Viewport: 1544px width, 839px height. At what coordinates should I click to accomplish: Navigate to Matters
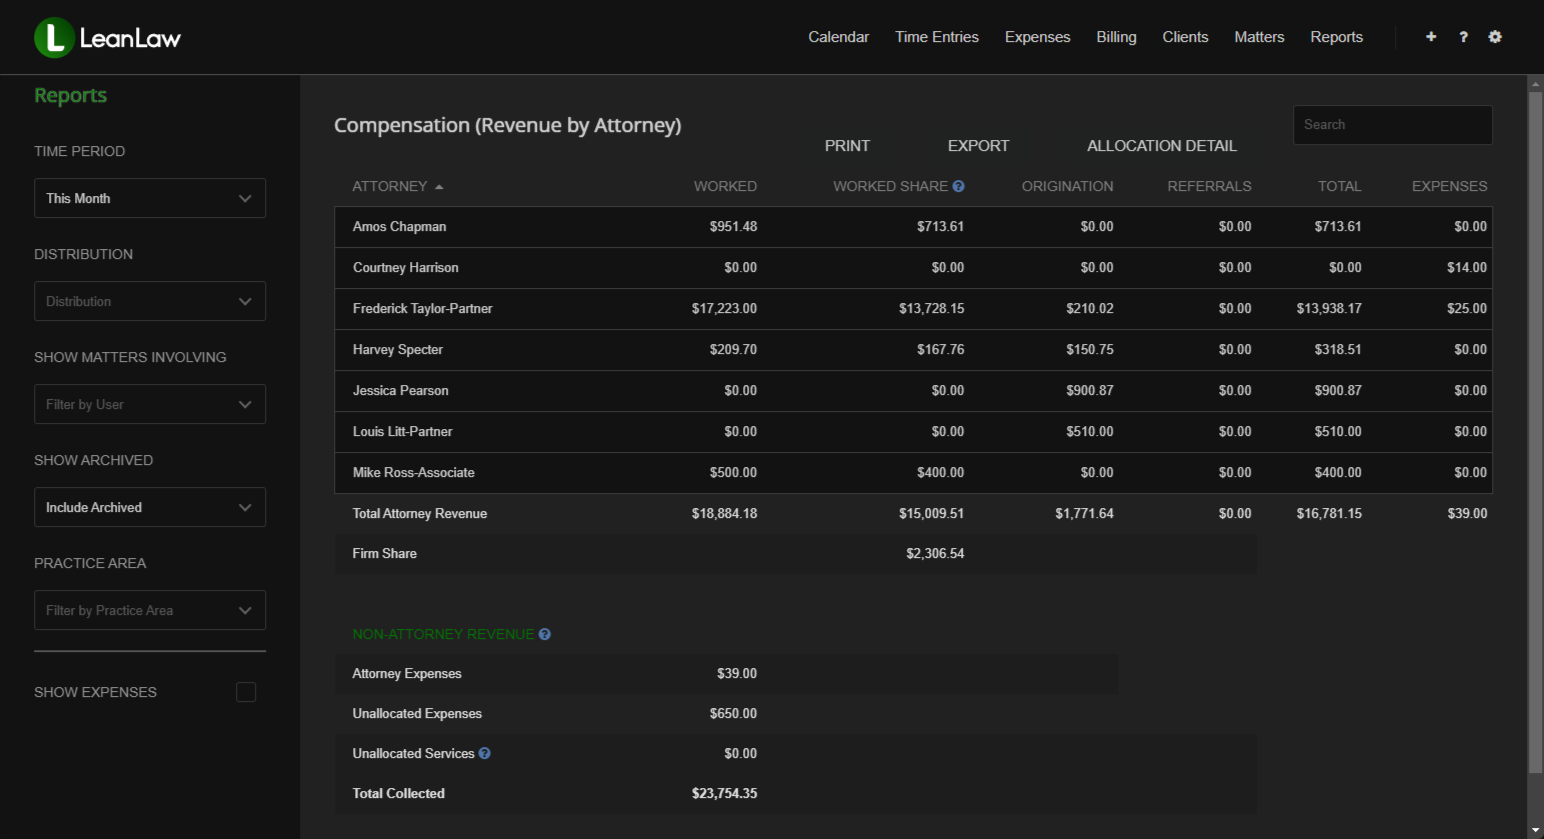coord(1259,37)
